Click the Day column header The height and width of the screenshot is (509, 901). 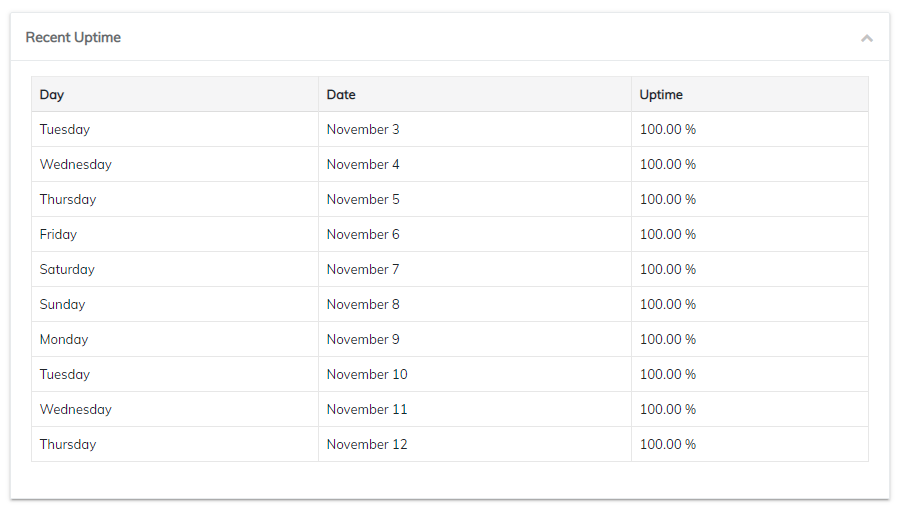[x=52, y=95]
